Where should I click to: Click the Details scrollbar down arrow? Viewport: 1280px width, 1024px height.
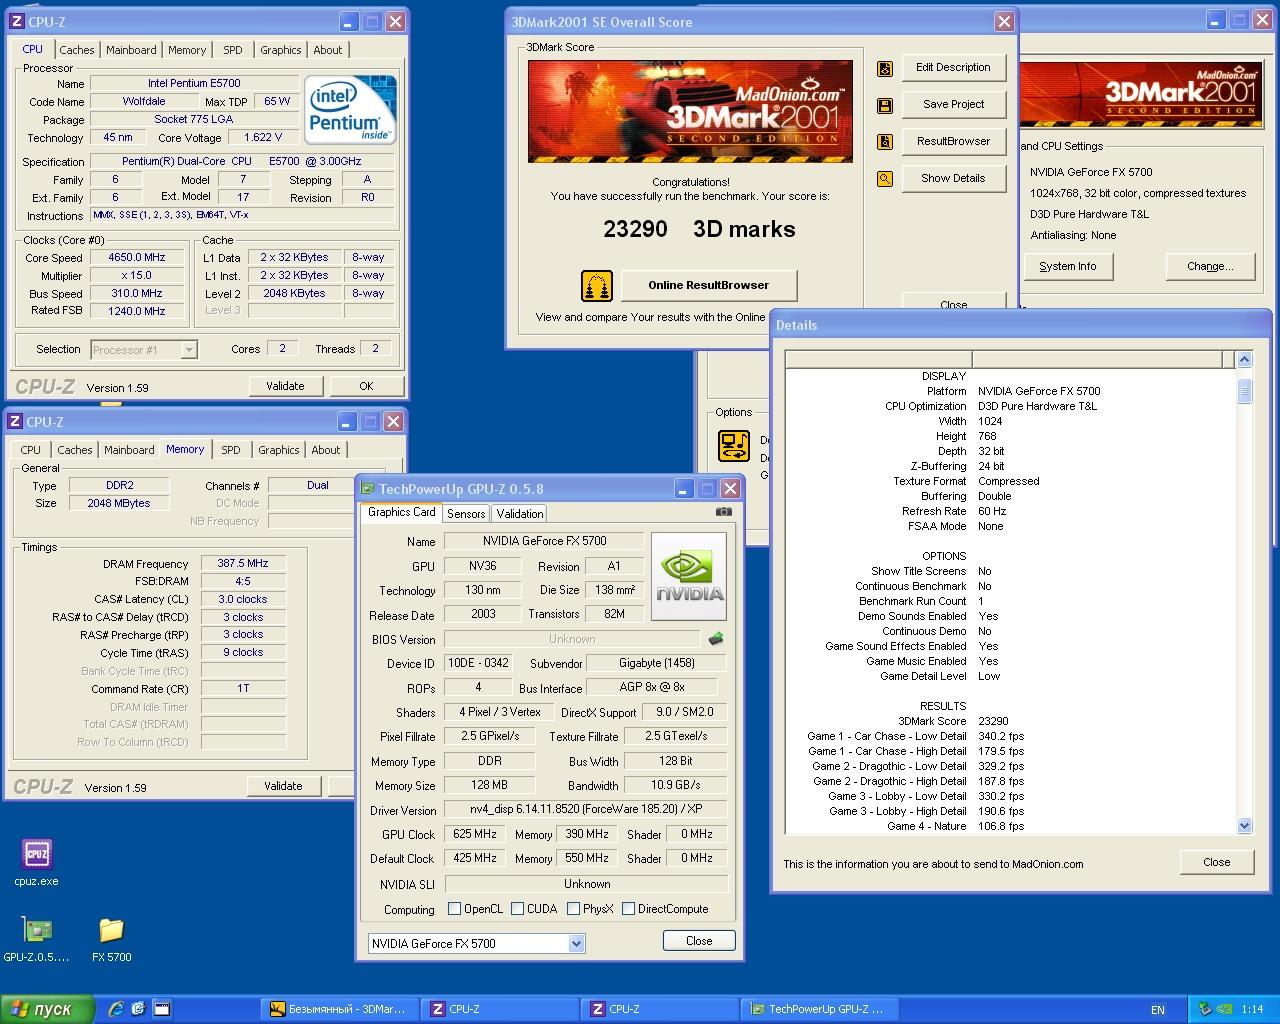coord(1244,826)
